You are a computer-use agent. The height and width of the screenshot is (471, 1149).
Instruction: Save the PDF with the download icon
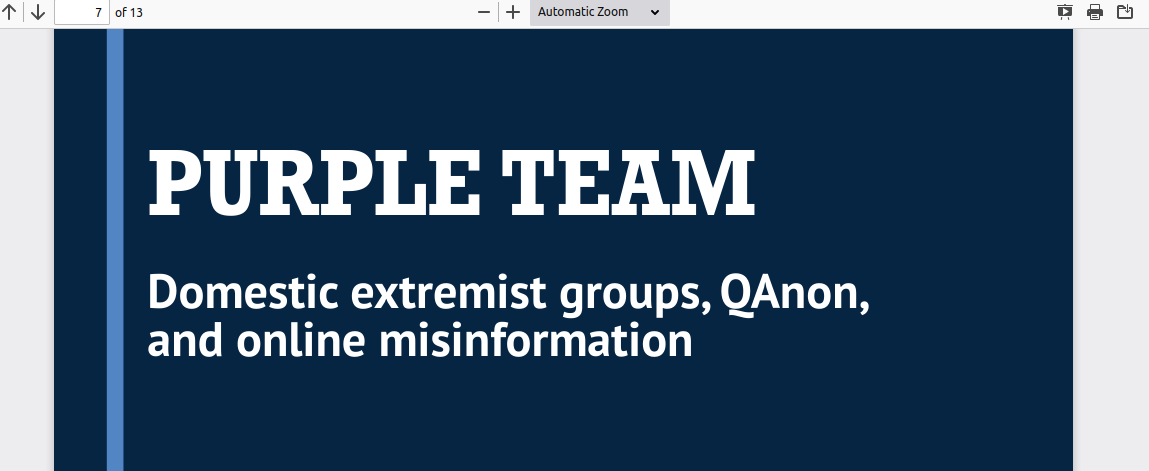click(x=1125, y=12)
